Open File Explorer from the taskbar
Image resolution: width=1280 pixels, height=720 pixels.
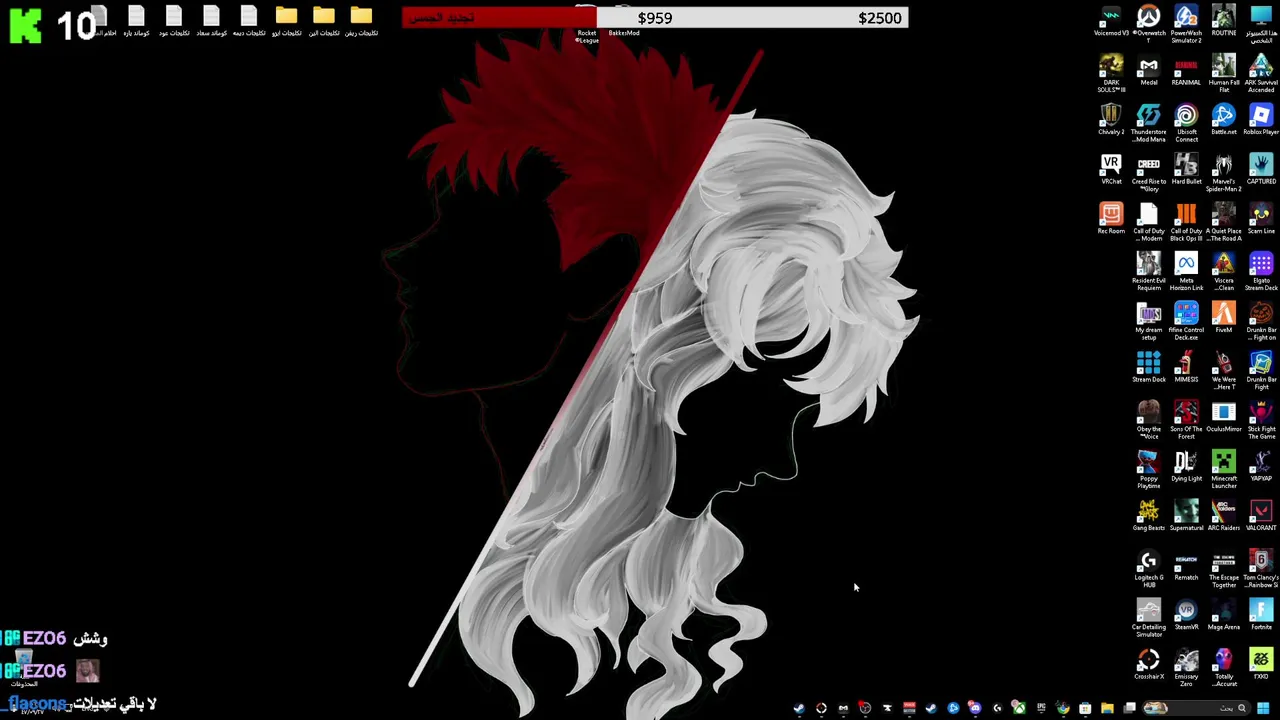click(x=1107, y=708)
